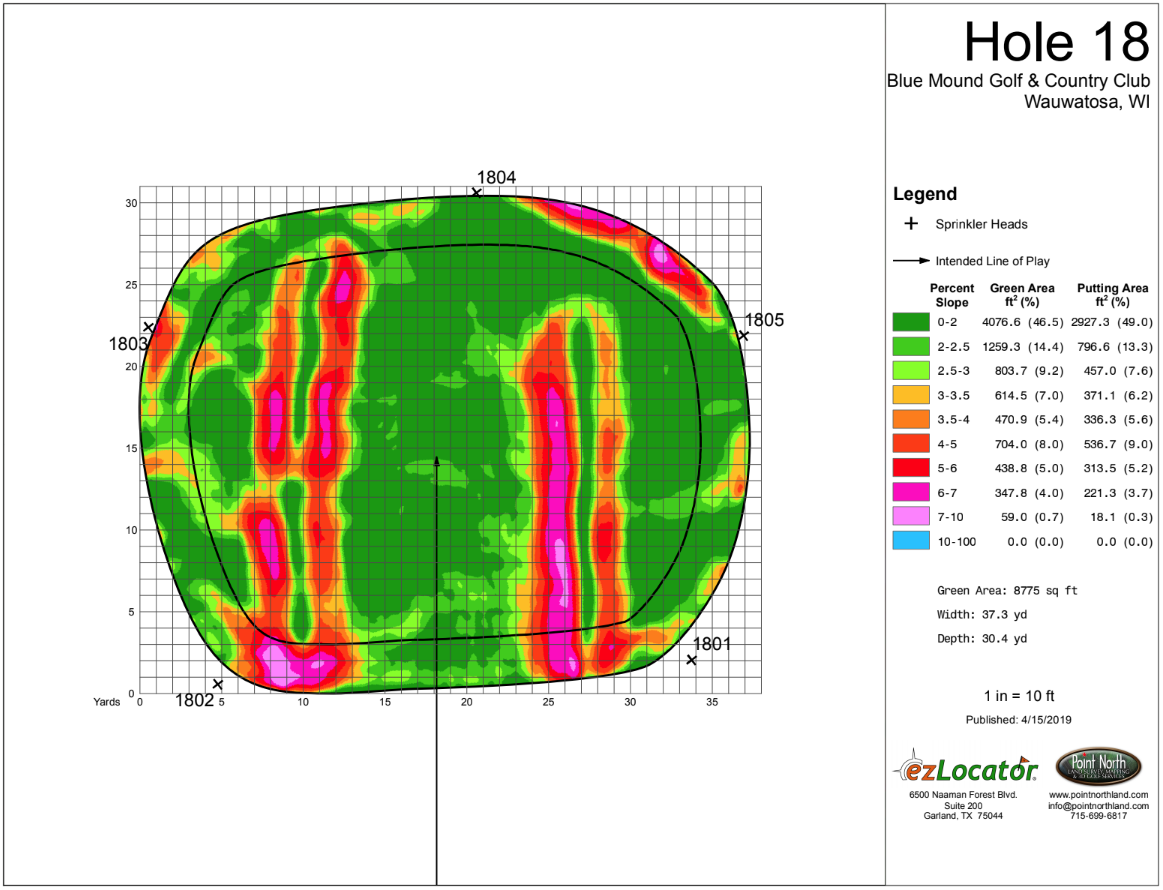Screen dimensions: 1163x890
Task: Select the 0-2 dark green legend swatch
Action: tap(911, 322)
